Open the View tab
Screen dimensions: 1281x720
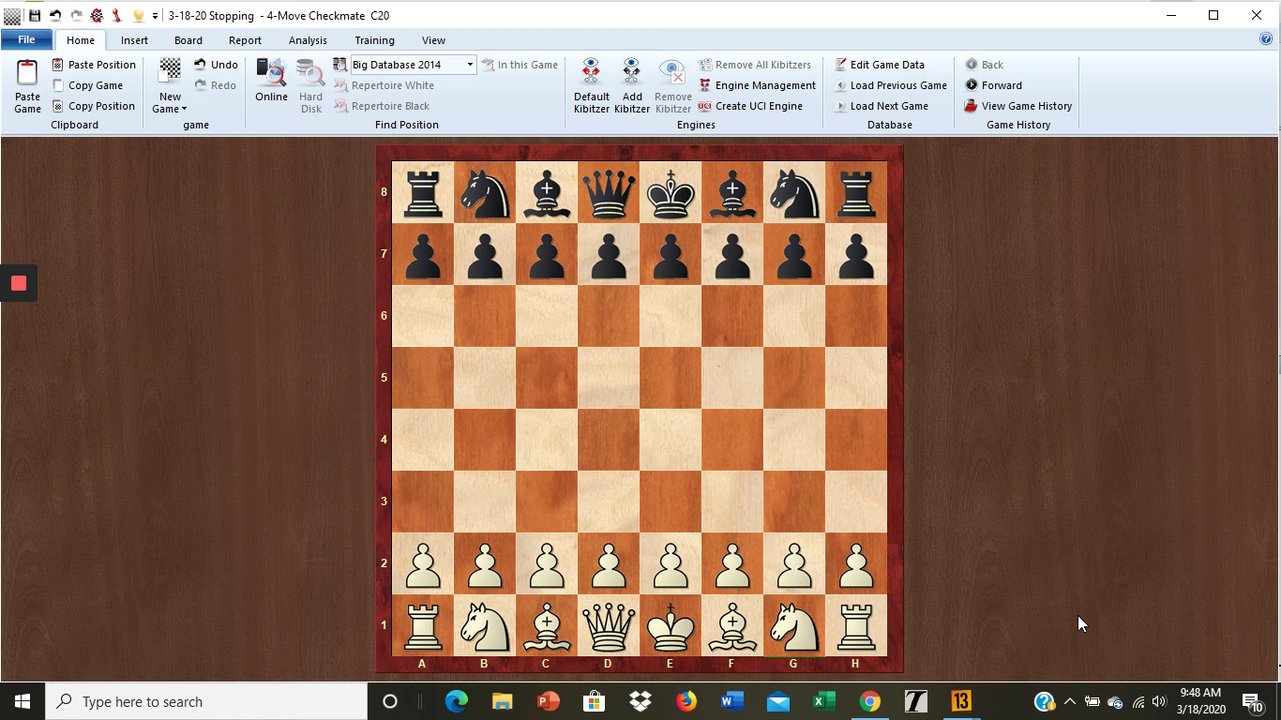click(x=433, y=40)
